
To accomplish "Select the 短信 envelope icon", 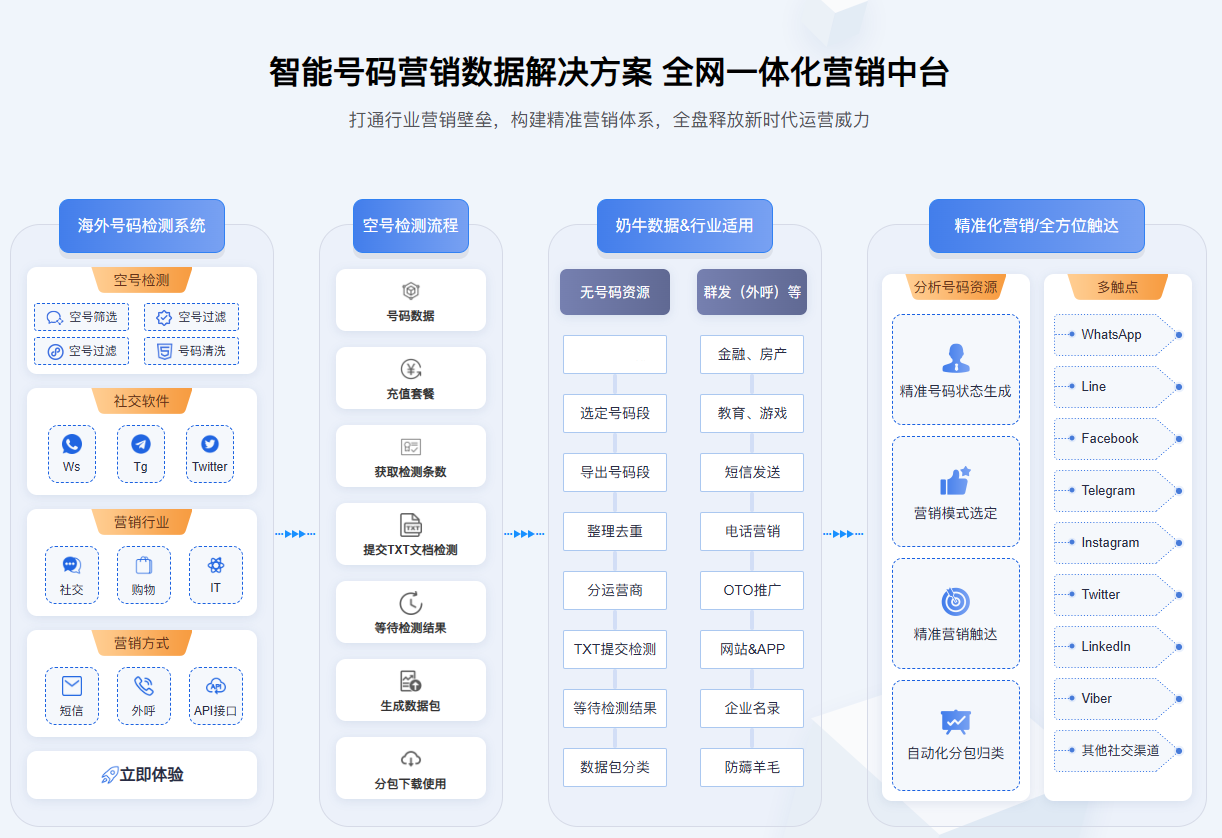I will pos(72,686).
